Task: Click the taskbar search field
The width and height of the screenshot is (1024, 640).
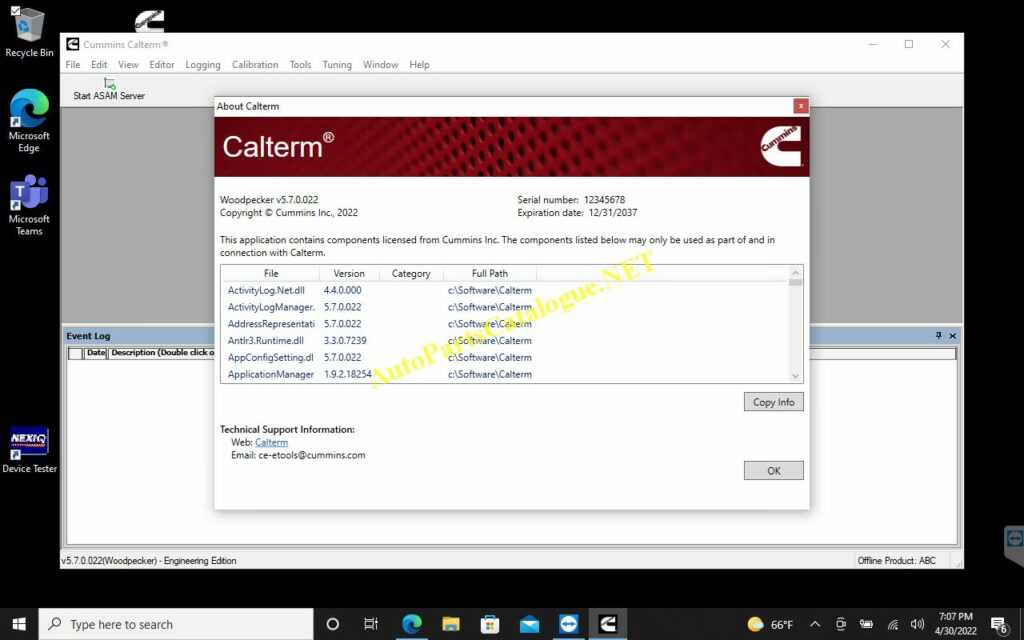Action: (180, 623)
